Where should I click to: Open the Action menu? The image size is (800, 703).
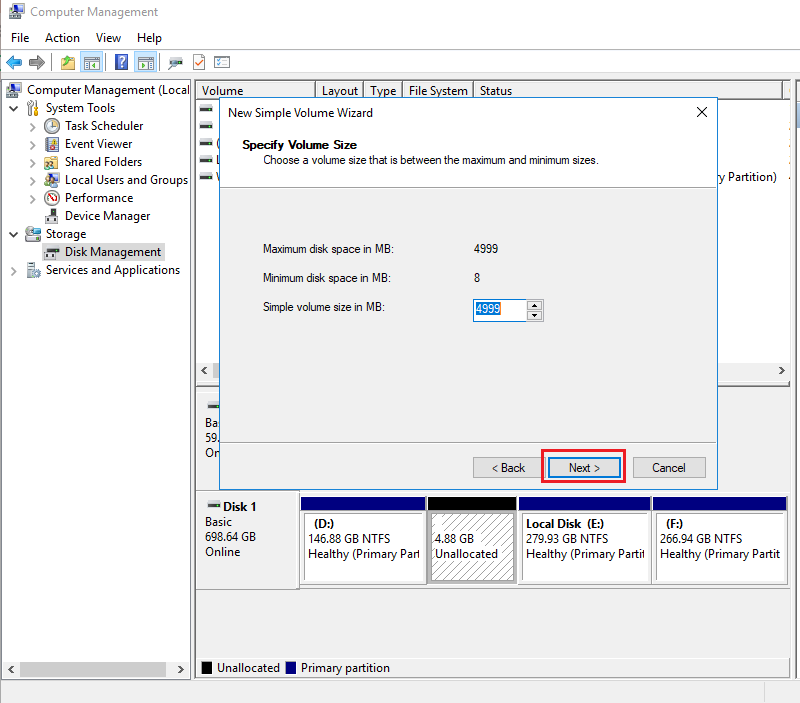click(62, 37)
